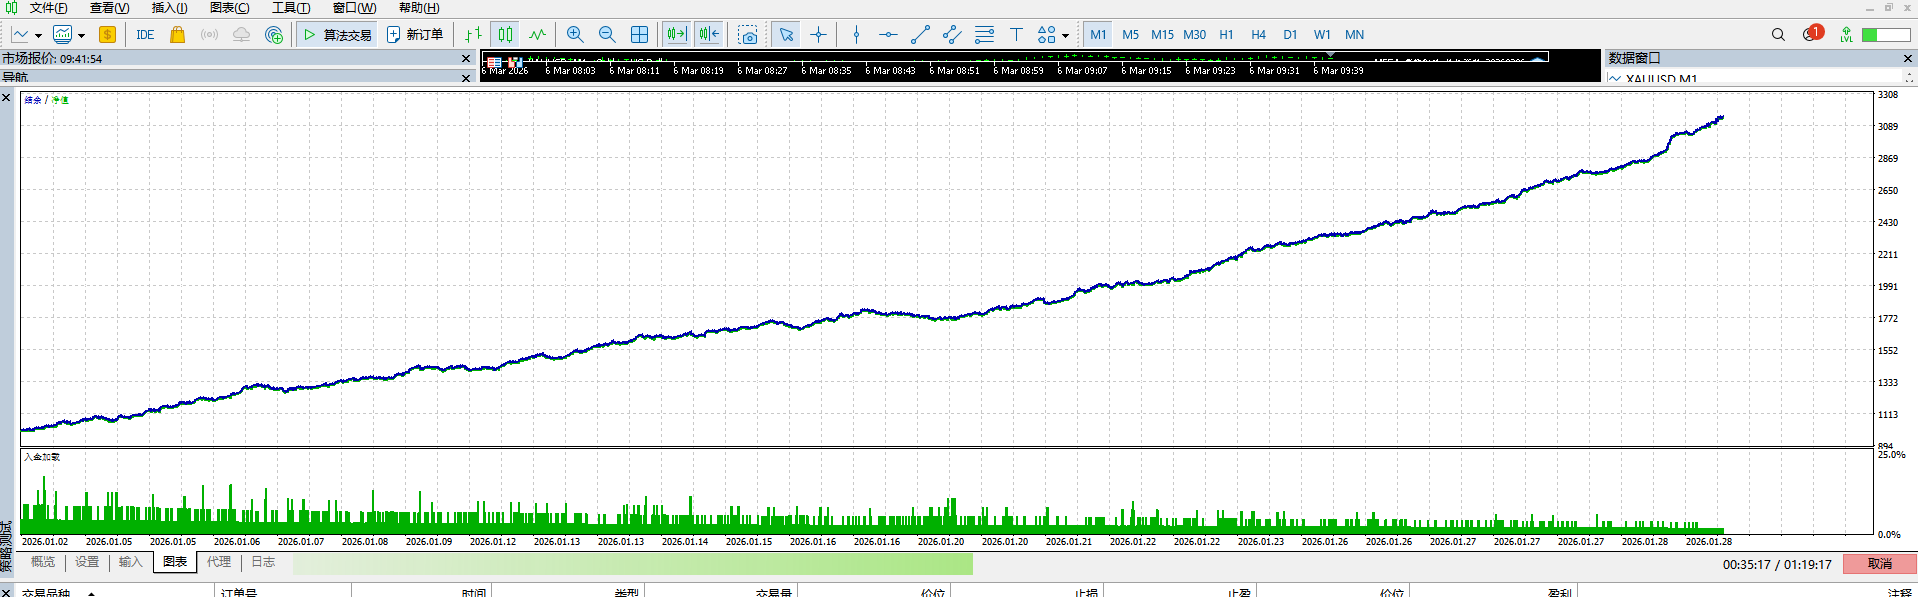Switch to the 日志 journal tab
This screenshot has width=1918, height=597.
263,562
